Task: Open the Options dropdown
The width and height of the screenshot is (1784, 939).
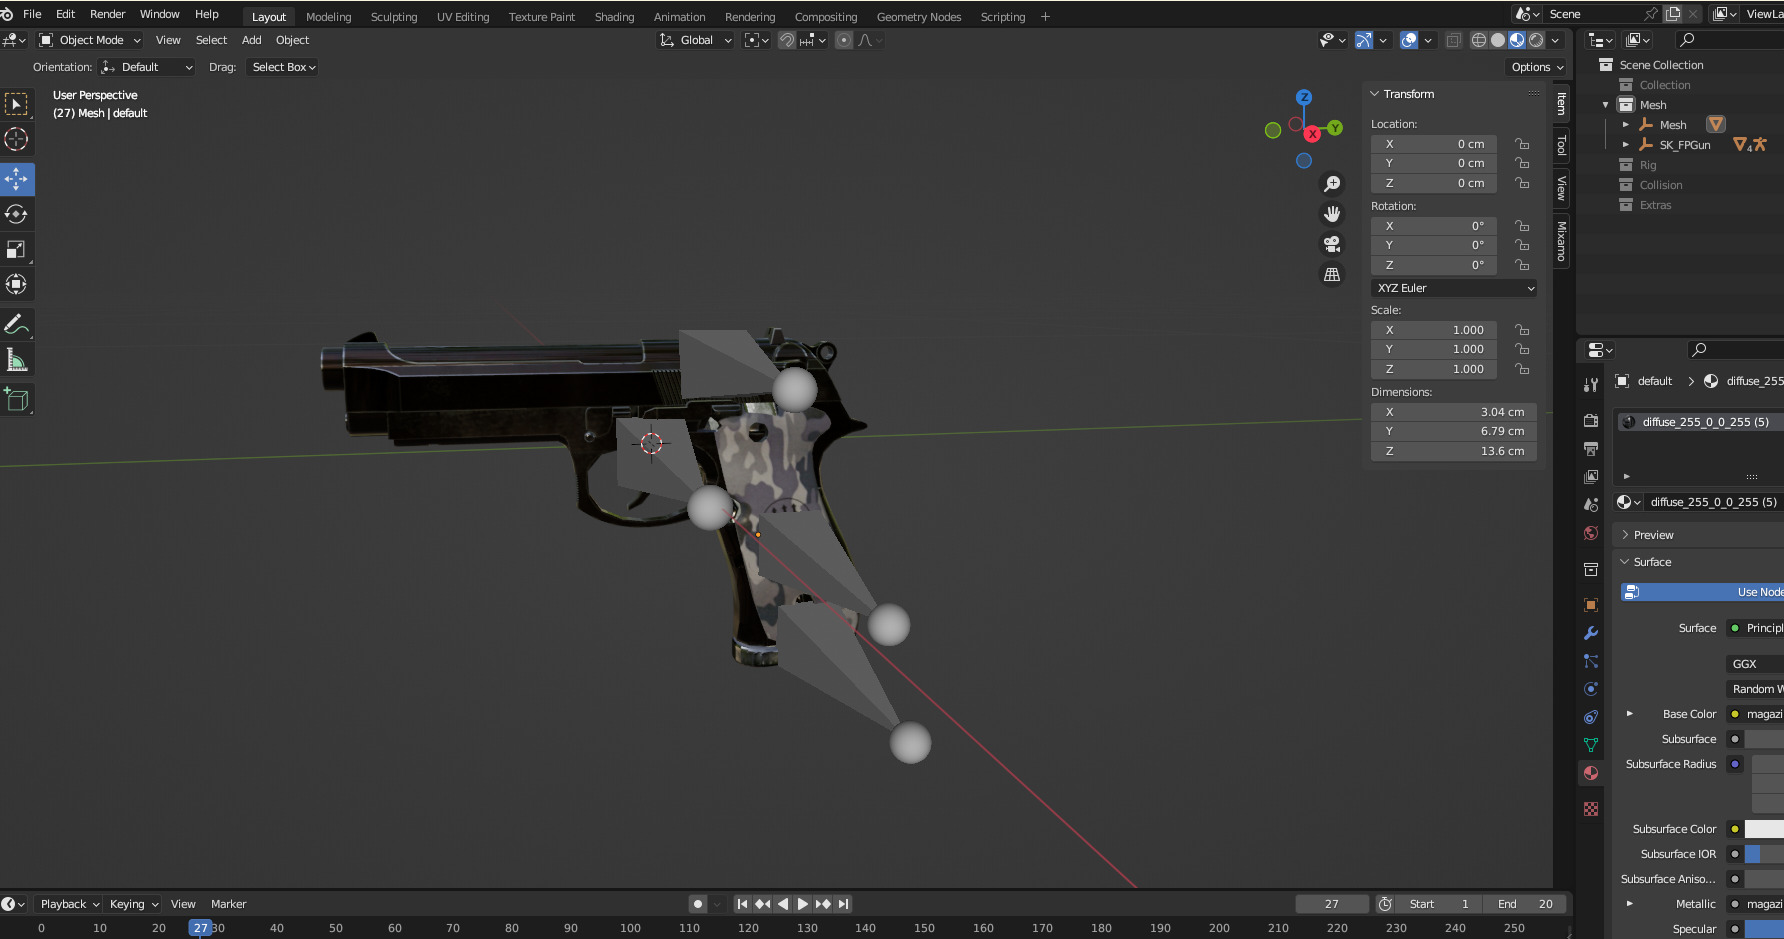Action: (x=1536, y=67)
